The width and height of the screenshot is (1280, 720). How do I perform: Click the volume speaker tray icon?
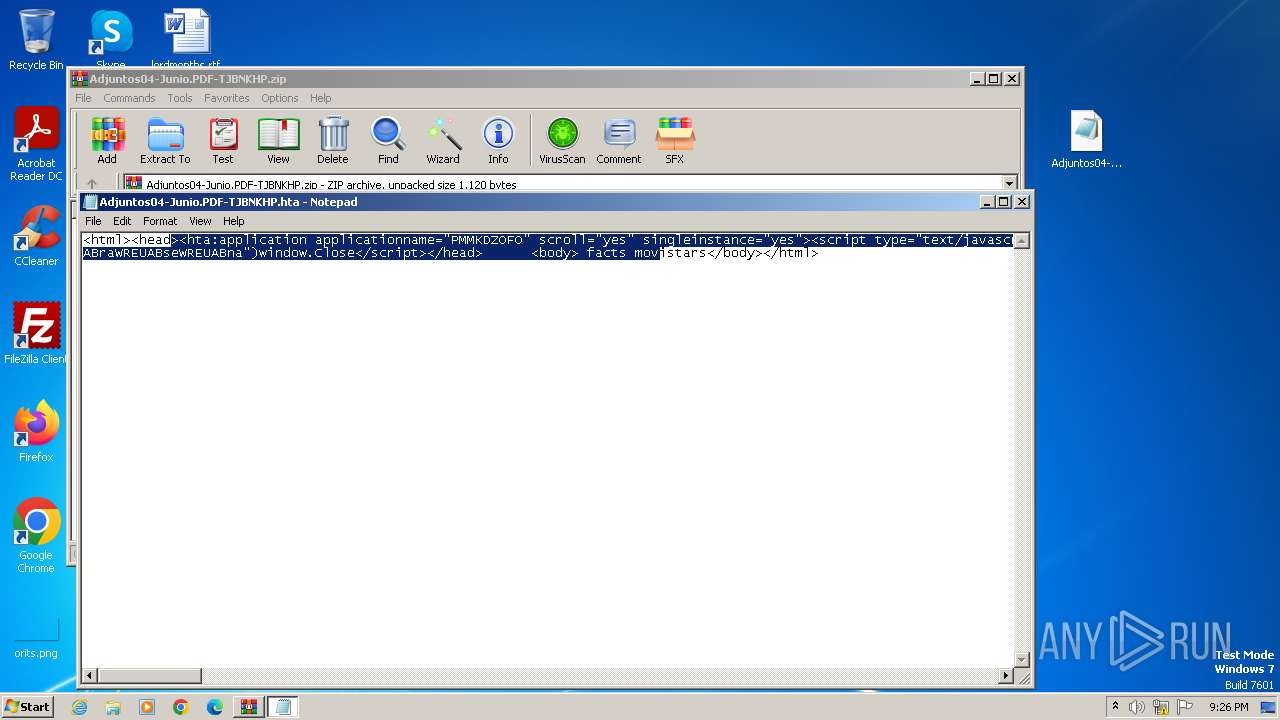tap(1137, 707)
